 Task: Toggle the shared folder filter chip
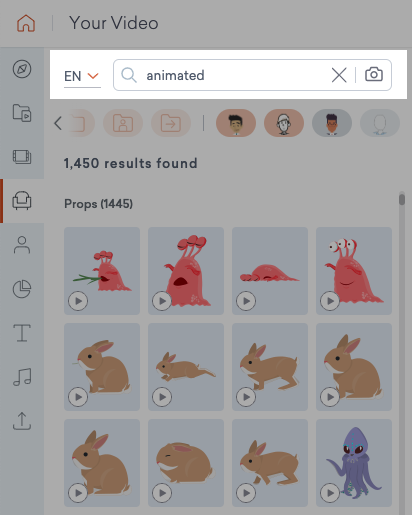[171, 123]
